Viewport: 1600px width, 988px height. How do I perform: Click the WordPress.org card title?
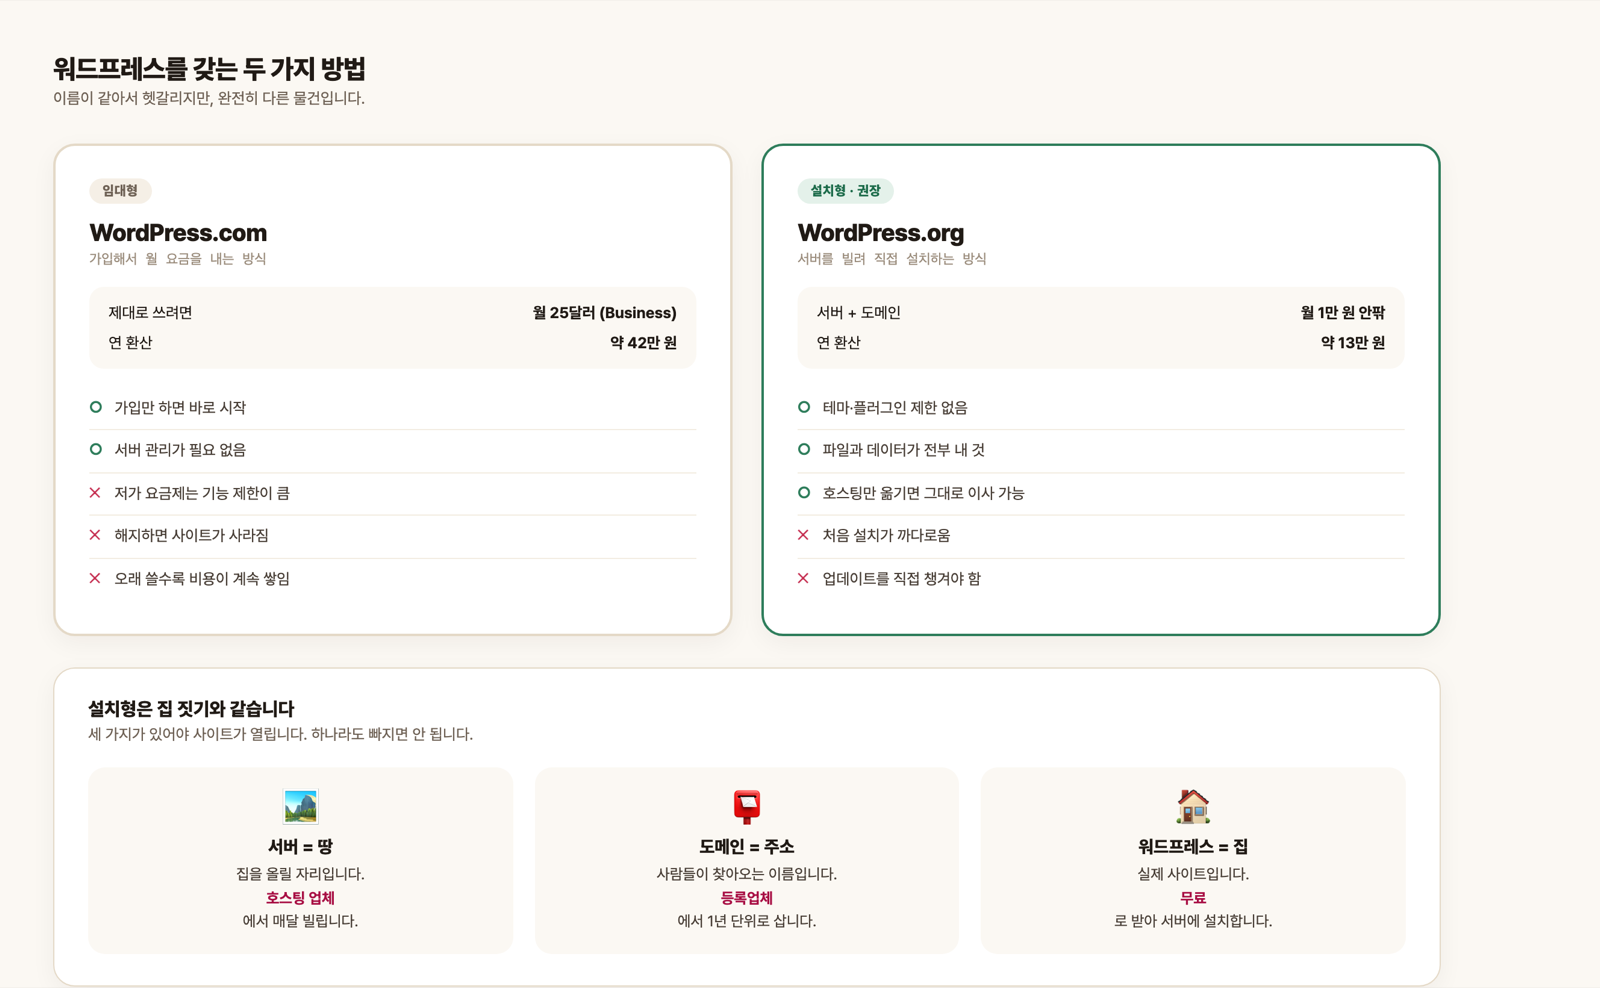coord(881,233)
